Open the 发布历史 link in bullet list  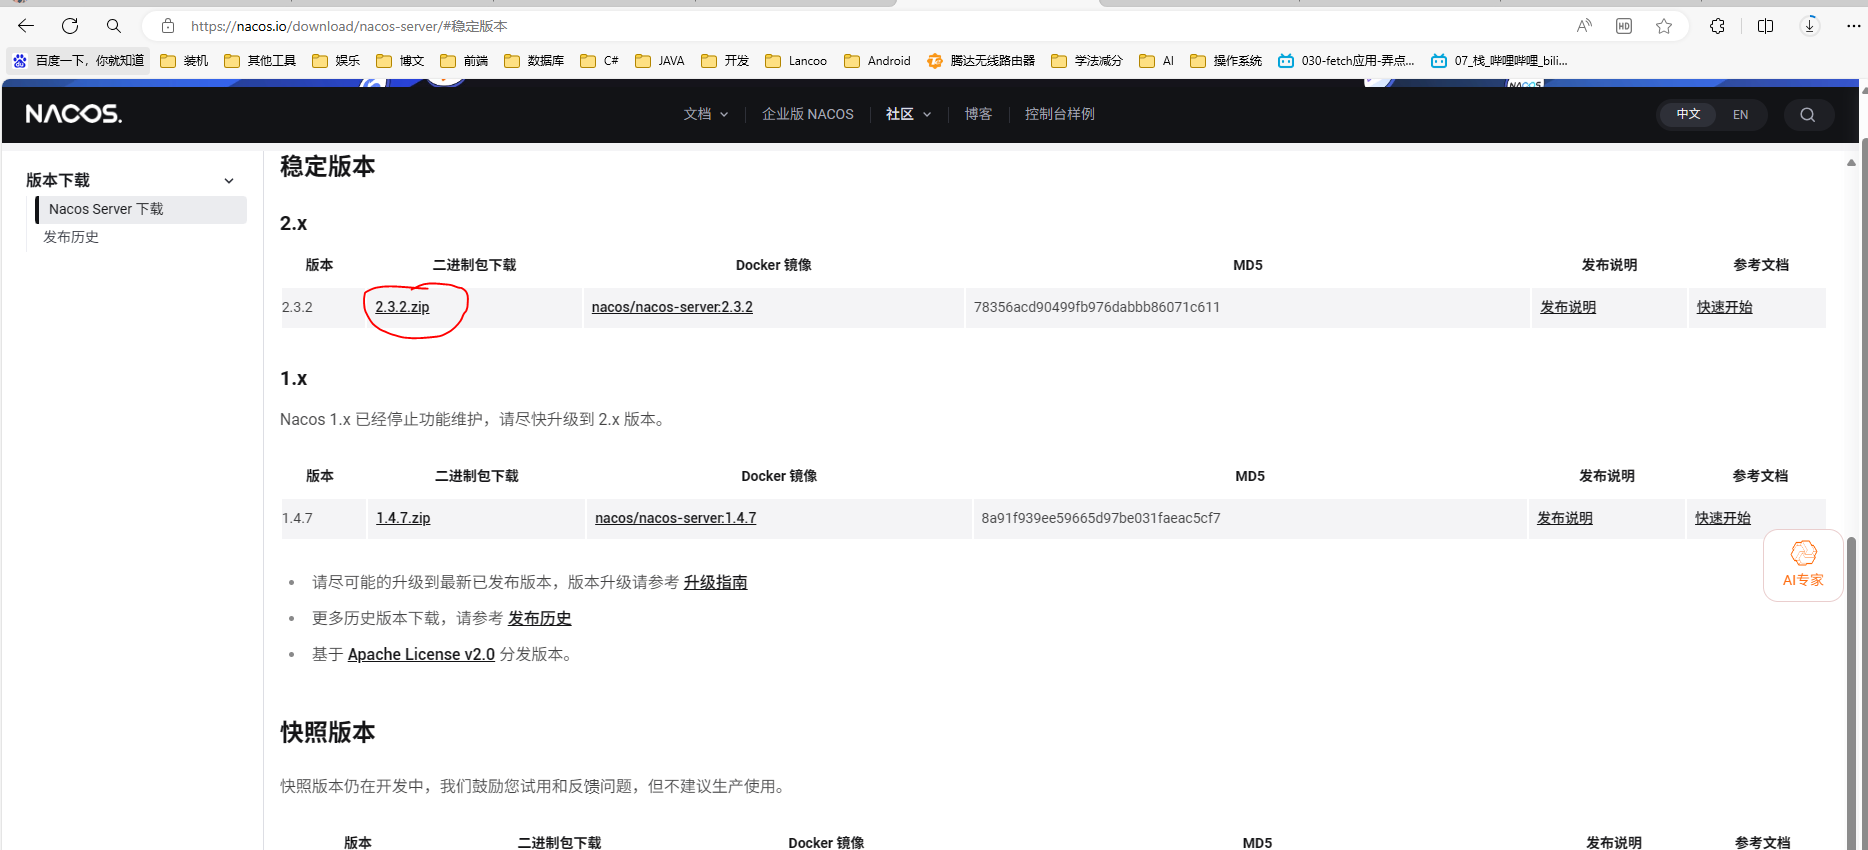[x=539, y=618]
